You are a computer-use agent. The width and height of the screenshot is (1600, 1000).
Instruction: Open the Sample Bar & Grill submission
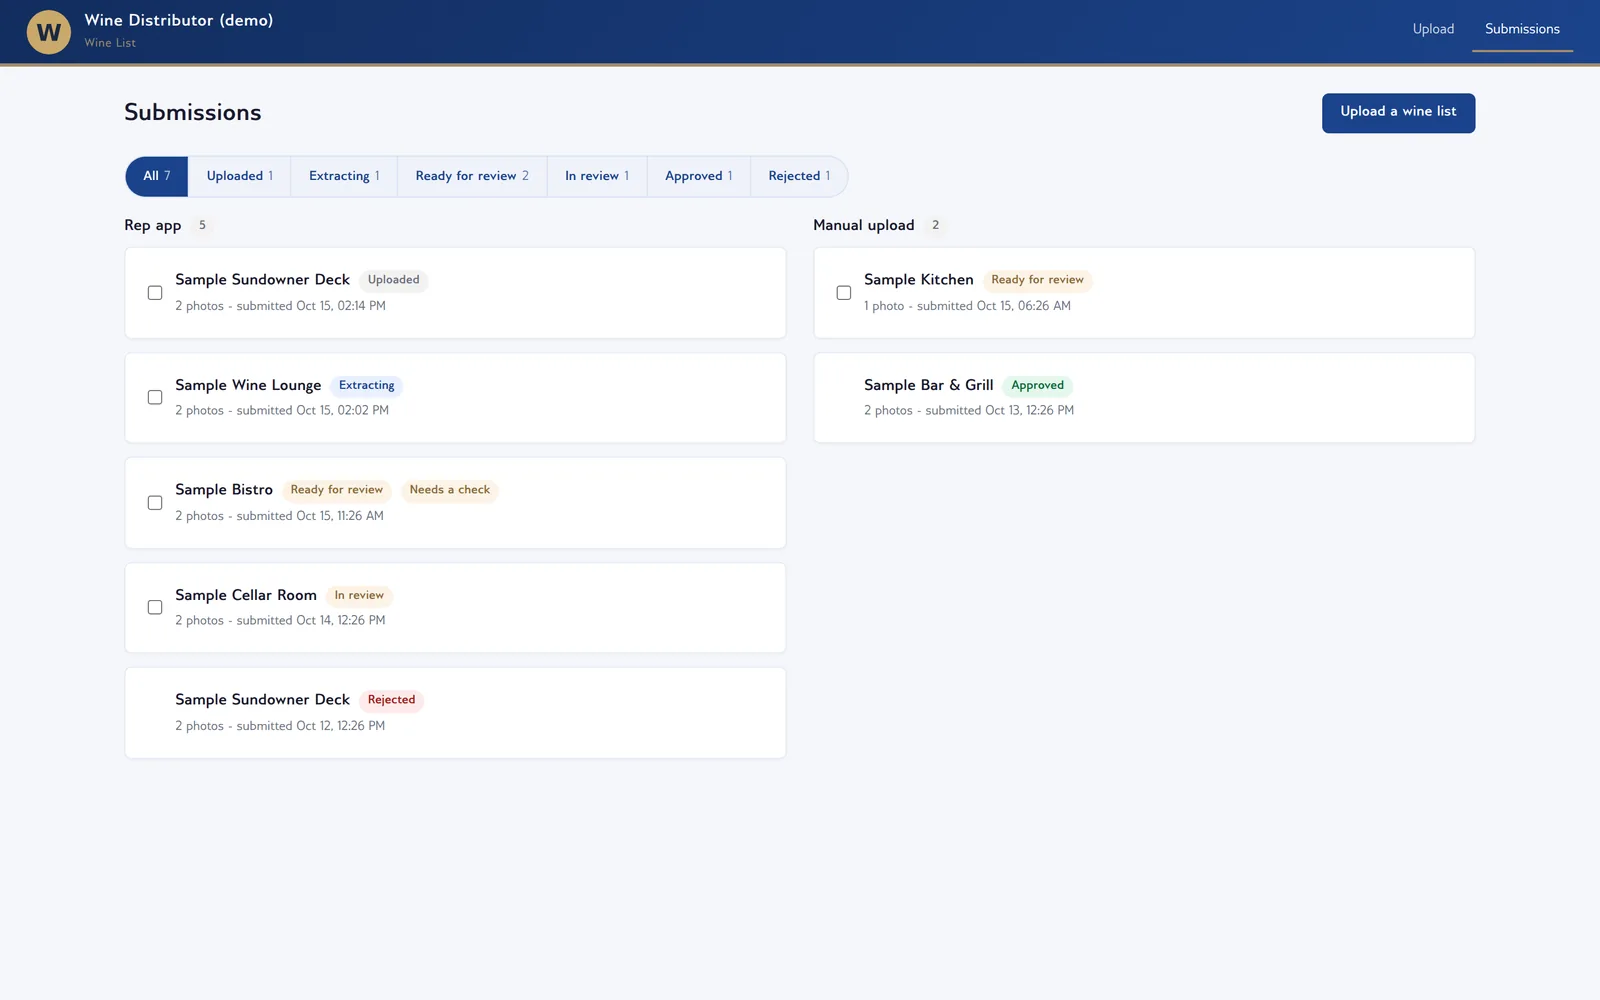click(x=1144, y=397)
